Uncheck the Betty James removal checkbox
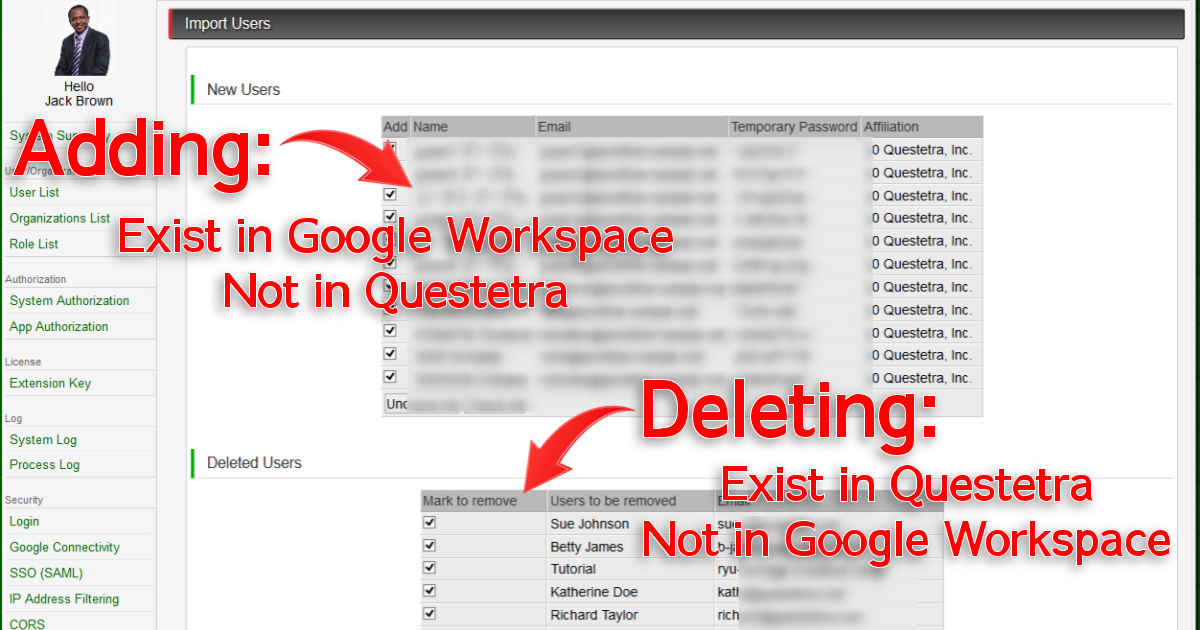This screenshot has height=630, width=1200. click(430, 546)
